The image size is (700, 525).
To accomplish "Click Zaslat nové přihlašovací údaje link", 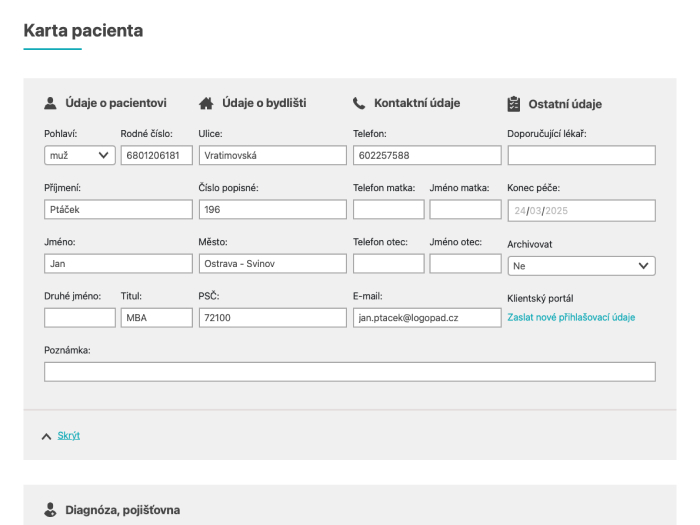I will pyautogui.click(x=571, y=317).
